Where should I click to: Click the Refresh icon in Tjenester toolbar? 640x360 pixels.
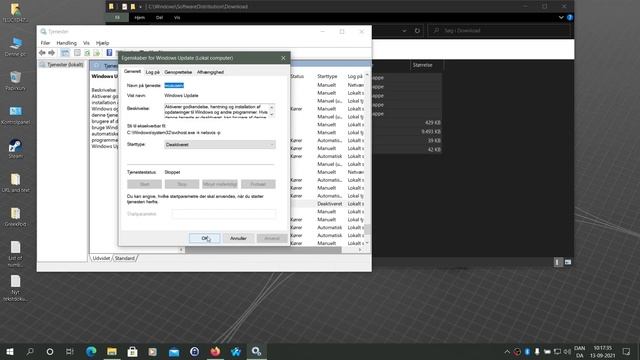(87, 53)
